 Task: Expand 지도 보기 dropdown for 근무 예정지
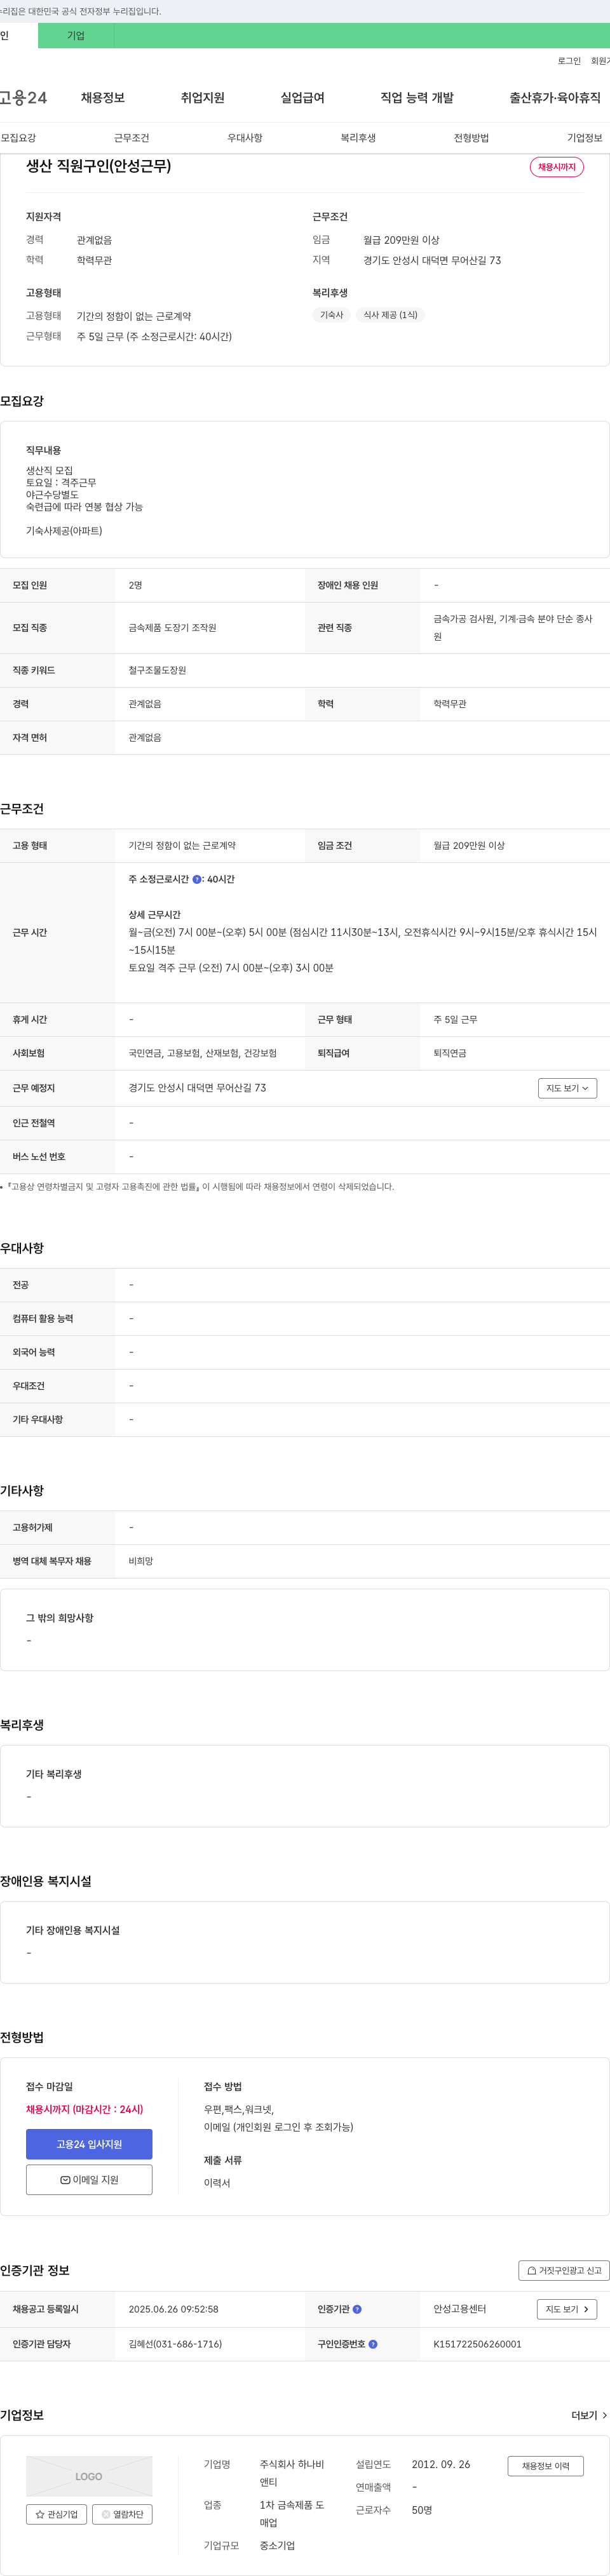[567, 1088]
